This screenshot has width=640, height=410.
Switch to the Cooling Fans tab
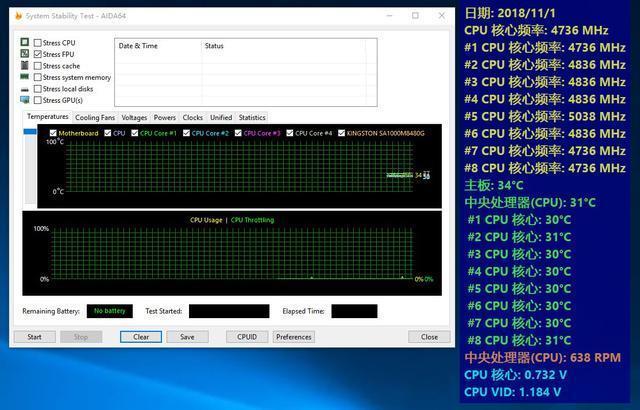point(95,117)
